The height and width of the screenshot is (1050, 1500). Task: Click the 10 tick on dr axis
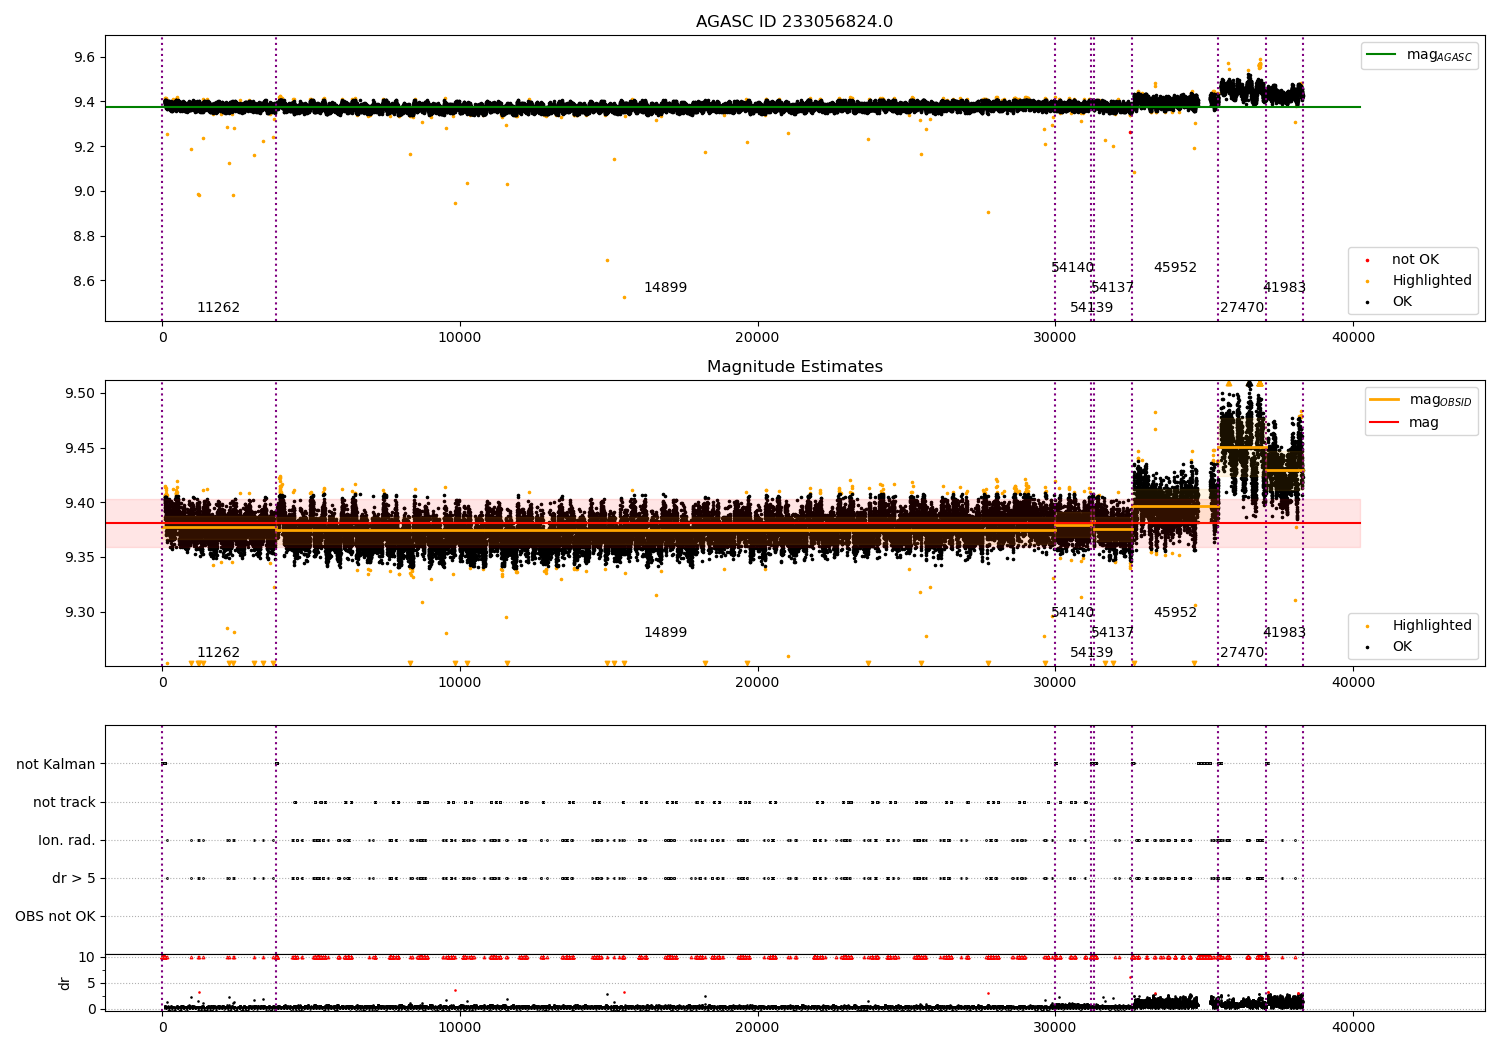[x=87, y=957]
